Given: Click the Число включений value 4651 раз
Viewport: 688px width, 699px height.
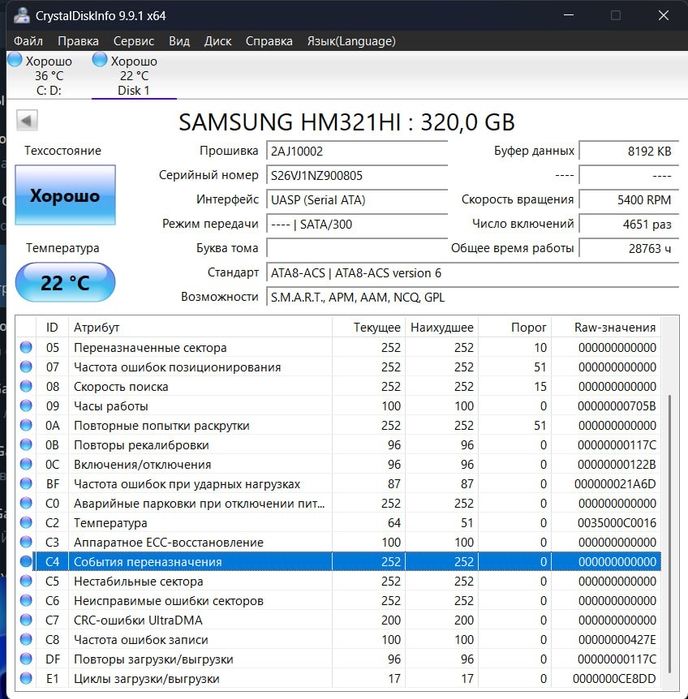Looking at the screenshot, I should coord(629,224).
